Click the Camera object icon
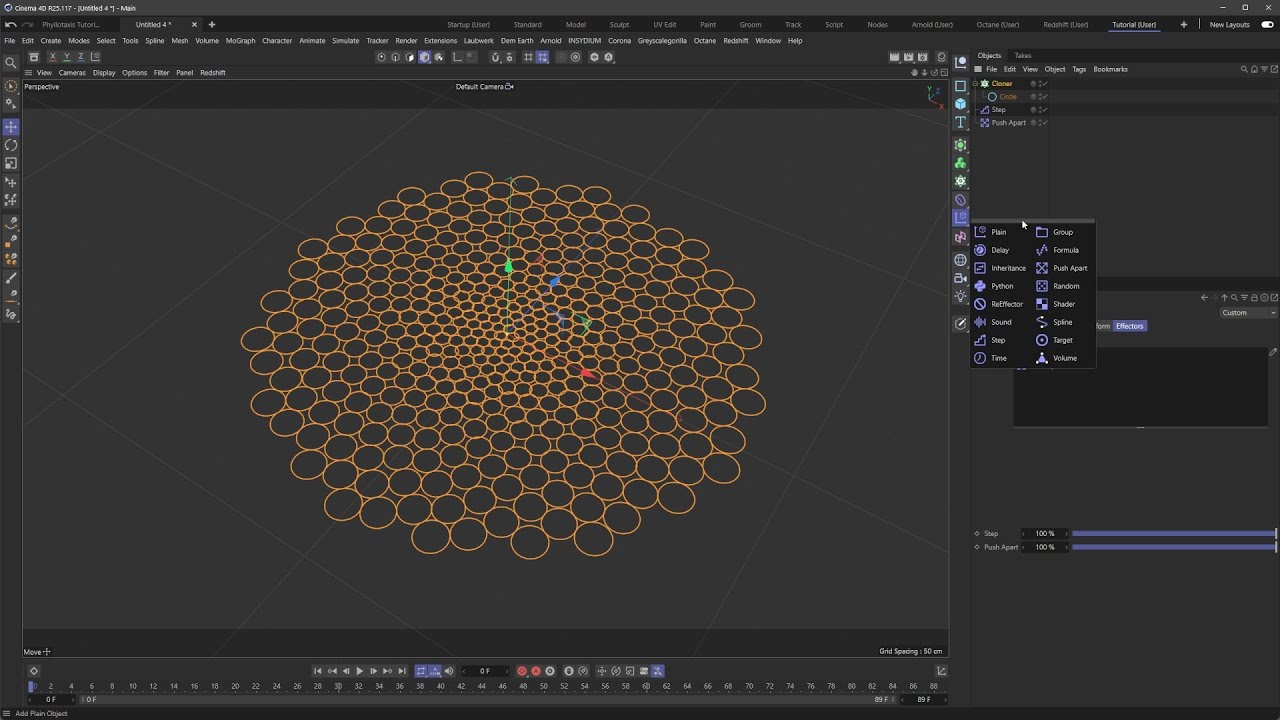The image size is (1280, 720). coord(960,278)
